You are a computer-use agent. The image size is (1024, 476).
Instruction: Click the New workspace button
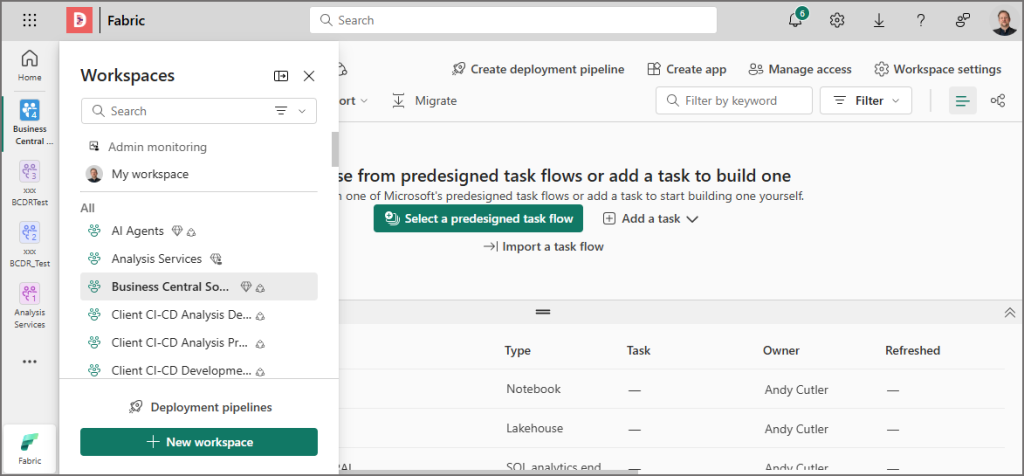click(x=199, y=442)
